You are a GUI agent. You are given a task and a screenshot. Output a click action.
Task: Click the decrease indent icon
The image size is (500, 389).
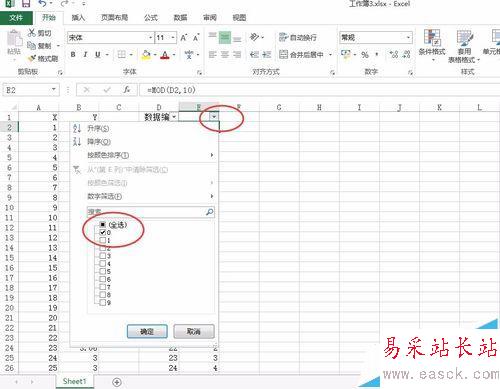click(x=255, y=54)
